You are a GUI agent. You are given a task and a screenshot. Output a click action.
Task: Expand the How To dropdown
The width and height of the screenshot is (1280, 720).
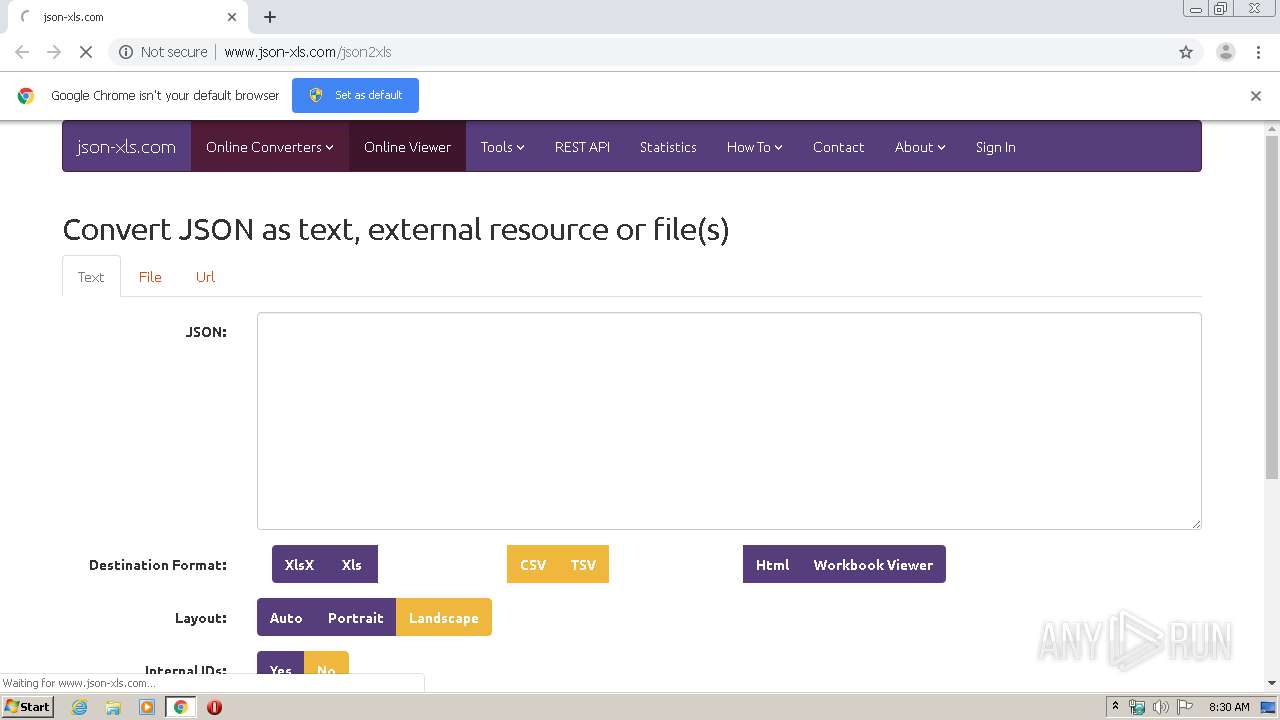[754, 147]
